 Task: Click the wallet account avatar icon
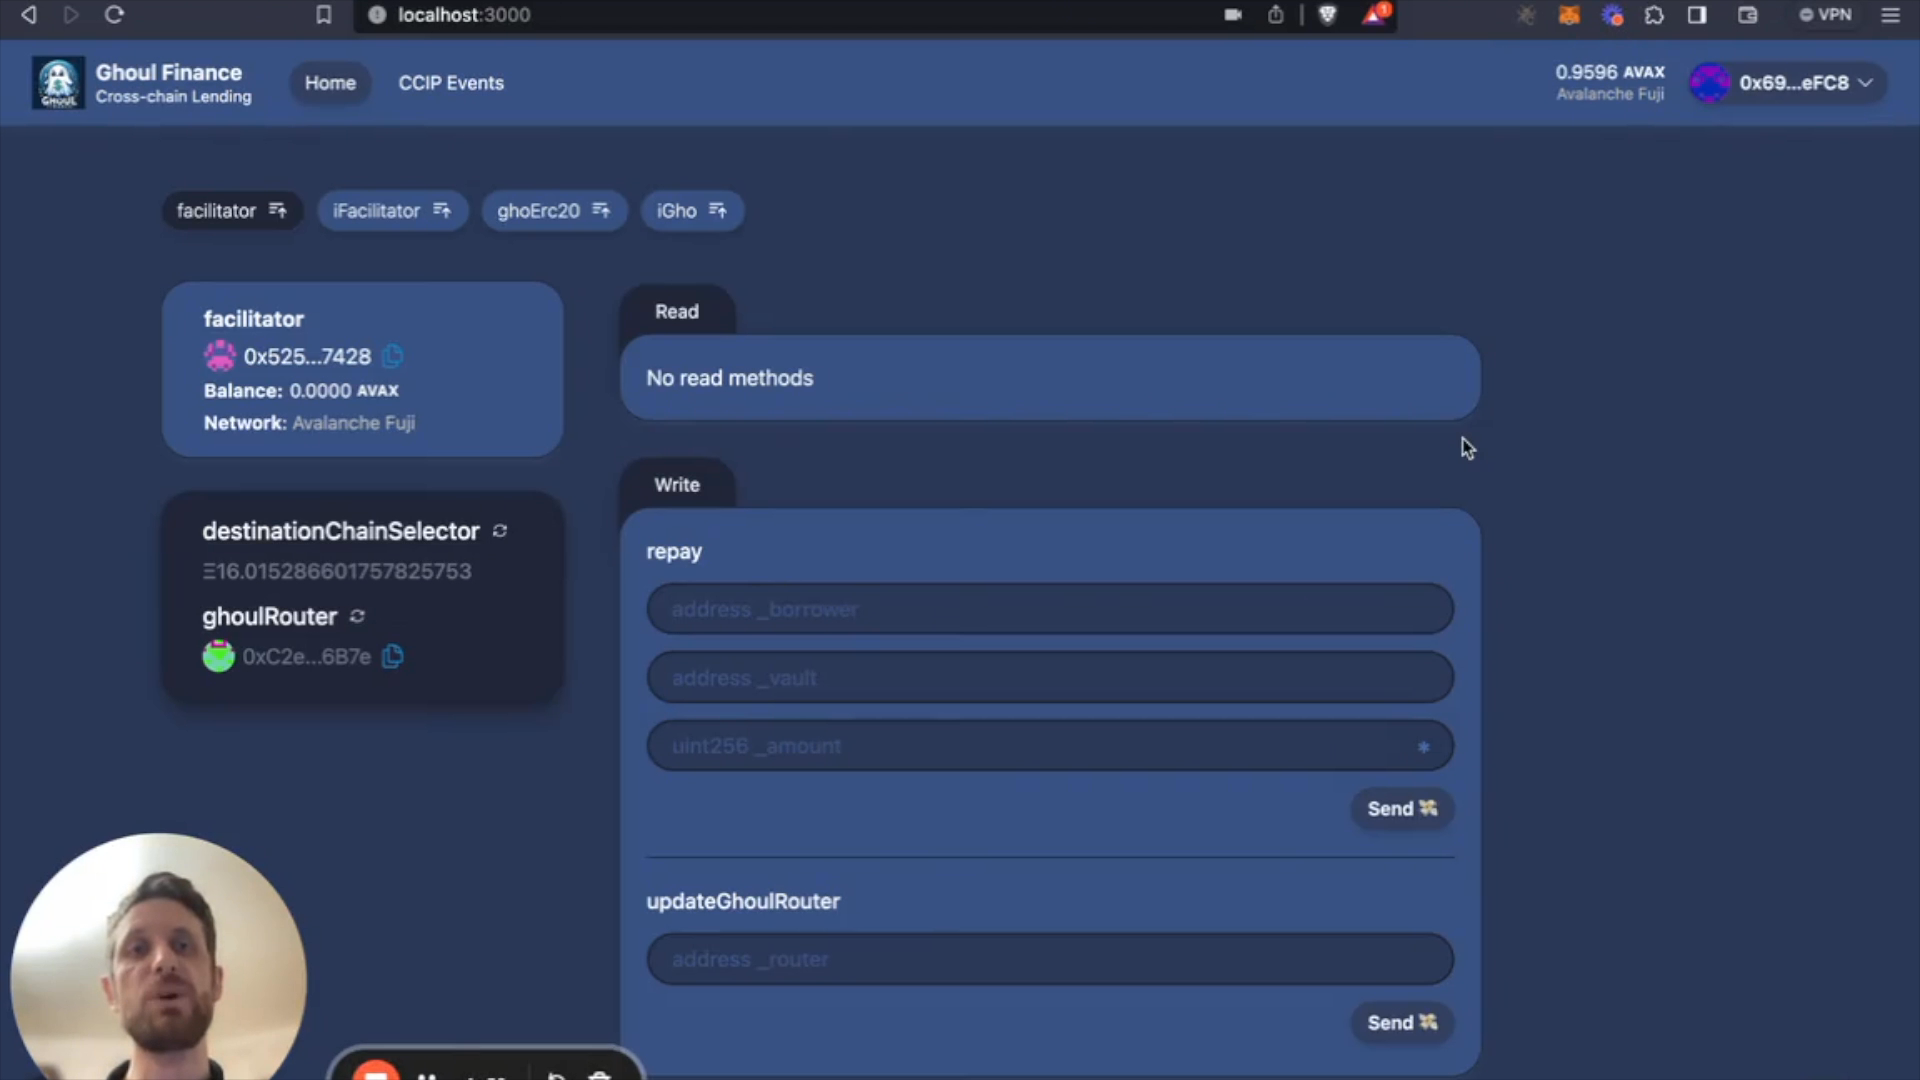point(1710,83)
